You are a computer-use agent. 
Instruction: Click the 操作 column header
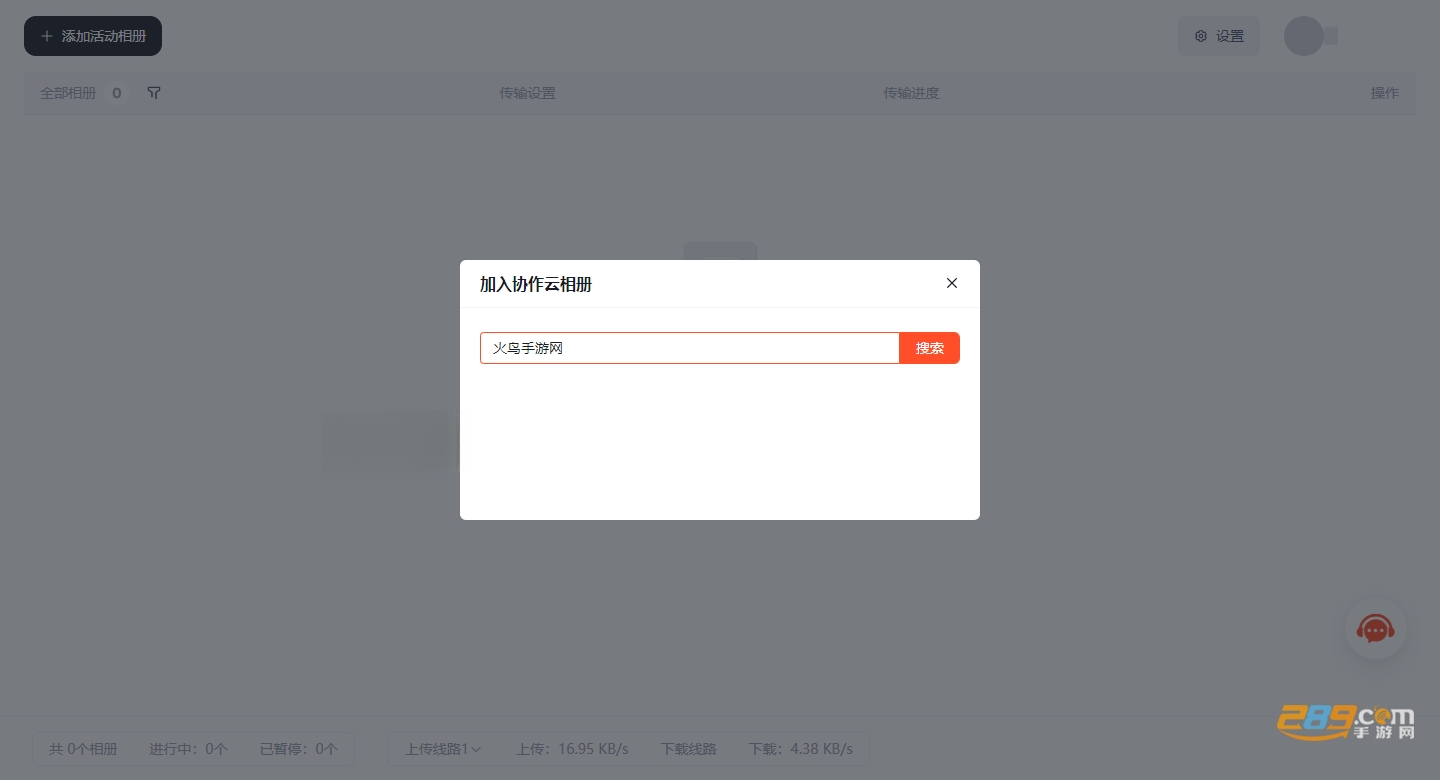pos(1385,93)
